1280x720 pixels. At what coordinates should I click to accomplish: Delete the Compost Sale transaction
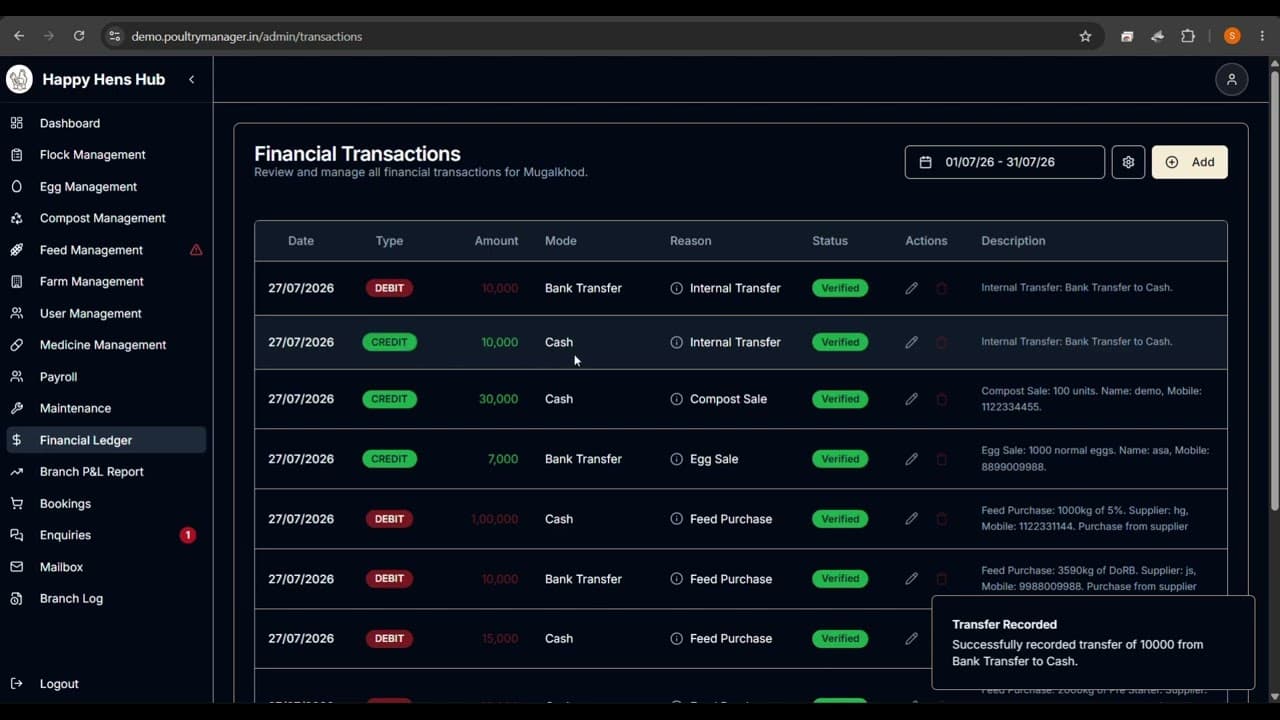pyautogui.click(x=941, y=399)
